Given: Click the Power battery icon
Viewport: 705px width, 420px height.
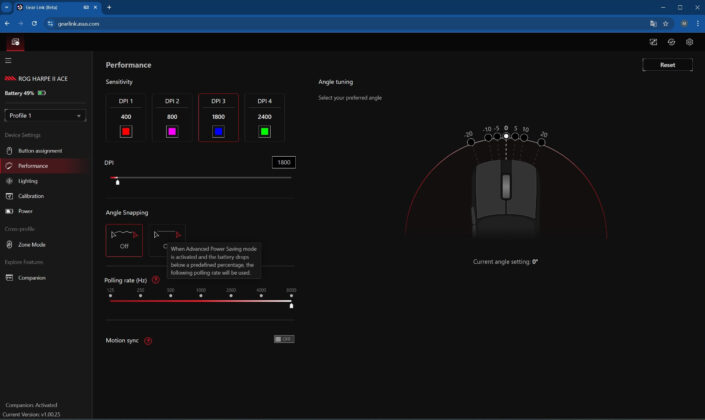Looking at the screenshot, I should [x=9, y=211].
